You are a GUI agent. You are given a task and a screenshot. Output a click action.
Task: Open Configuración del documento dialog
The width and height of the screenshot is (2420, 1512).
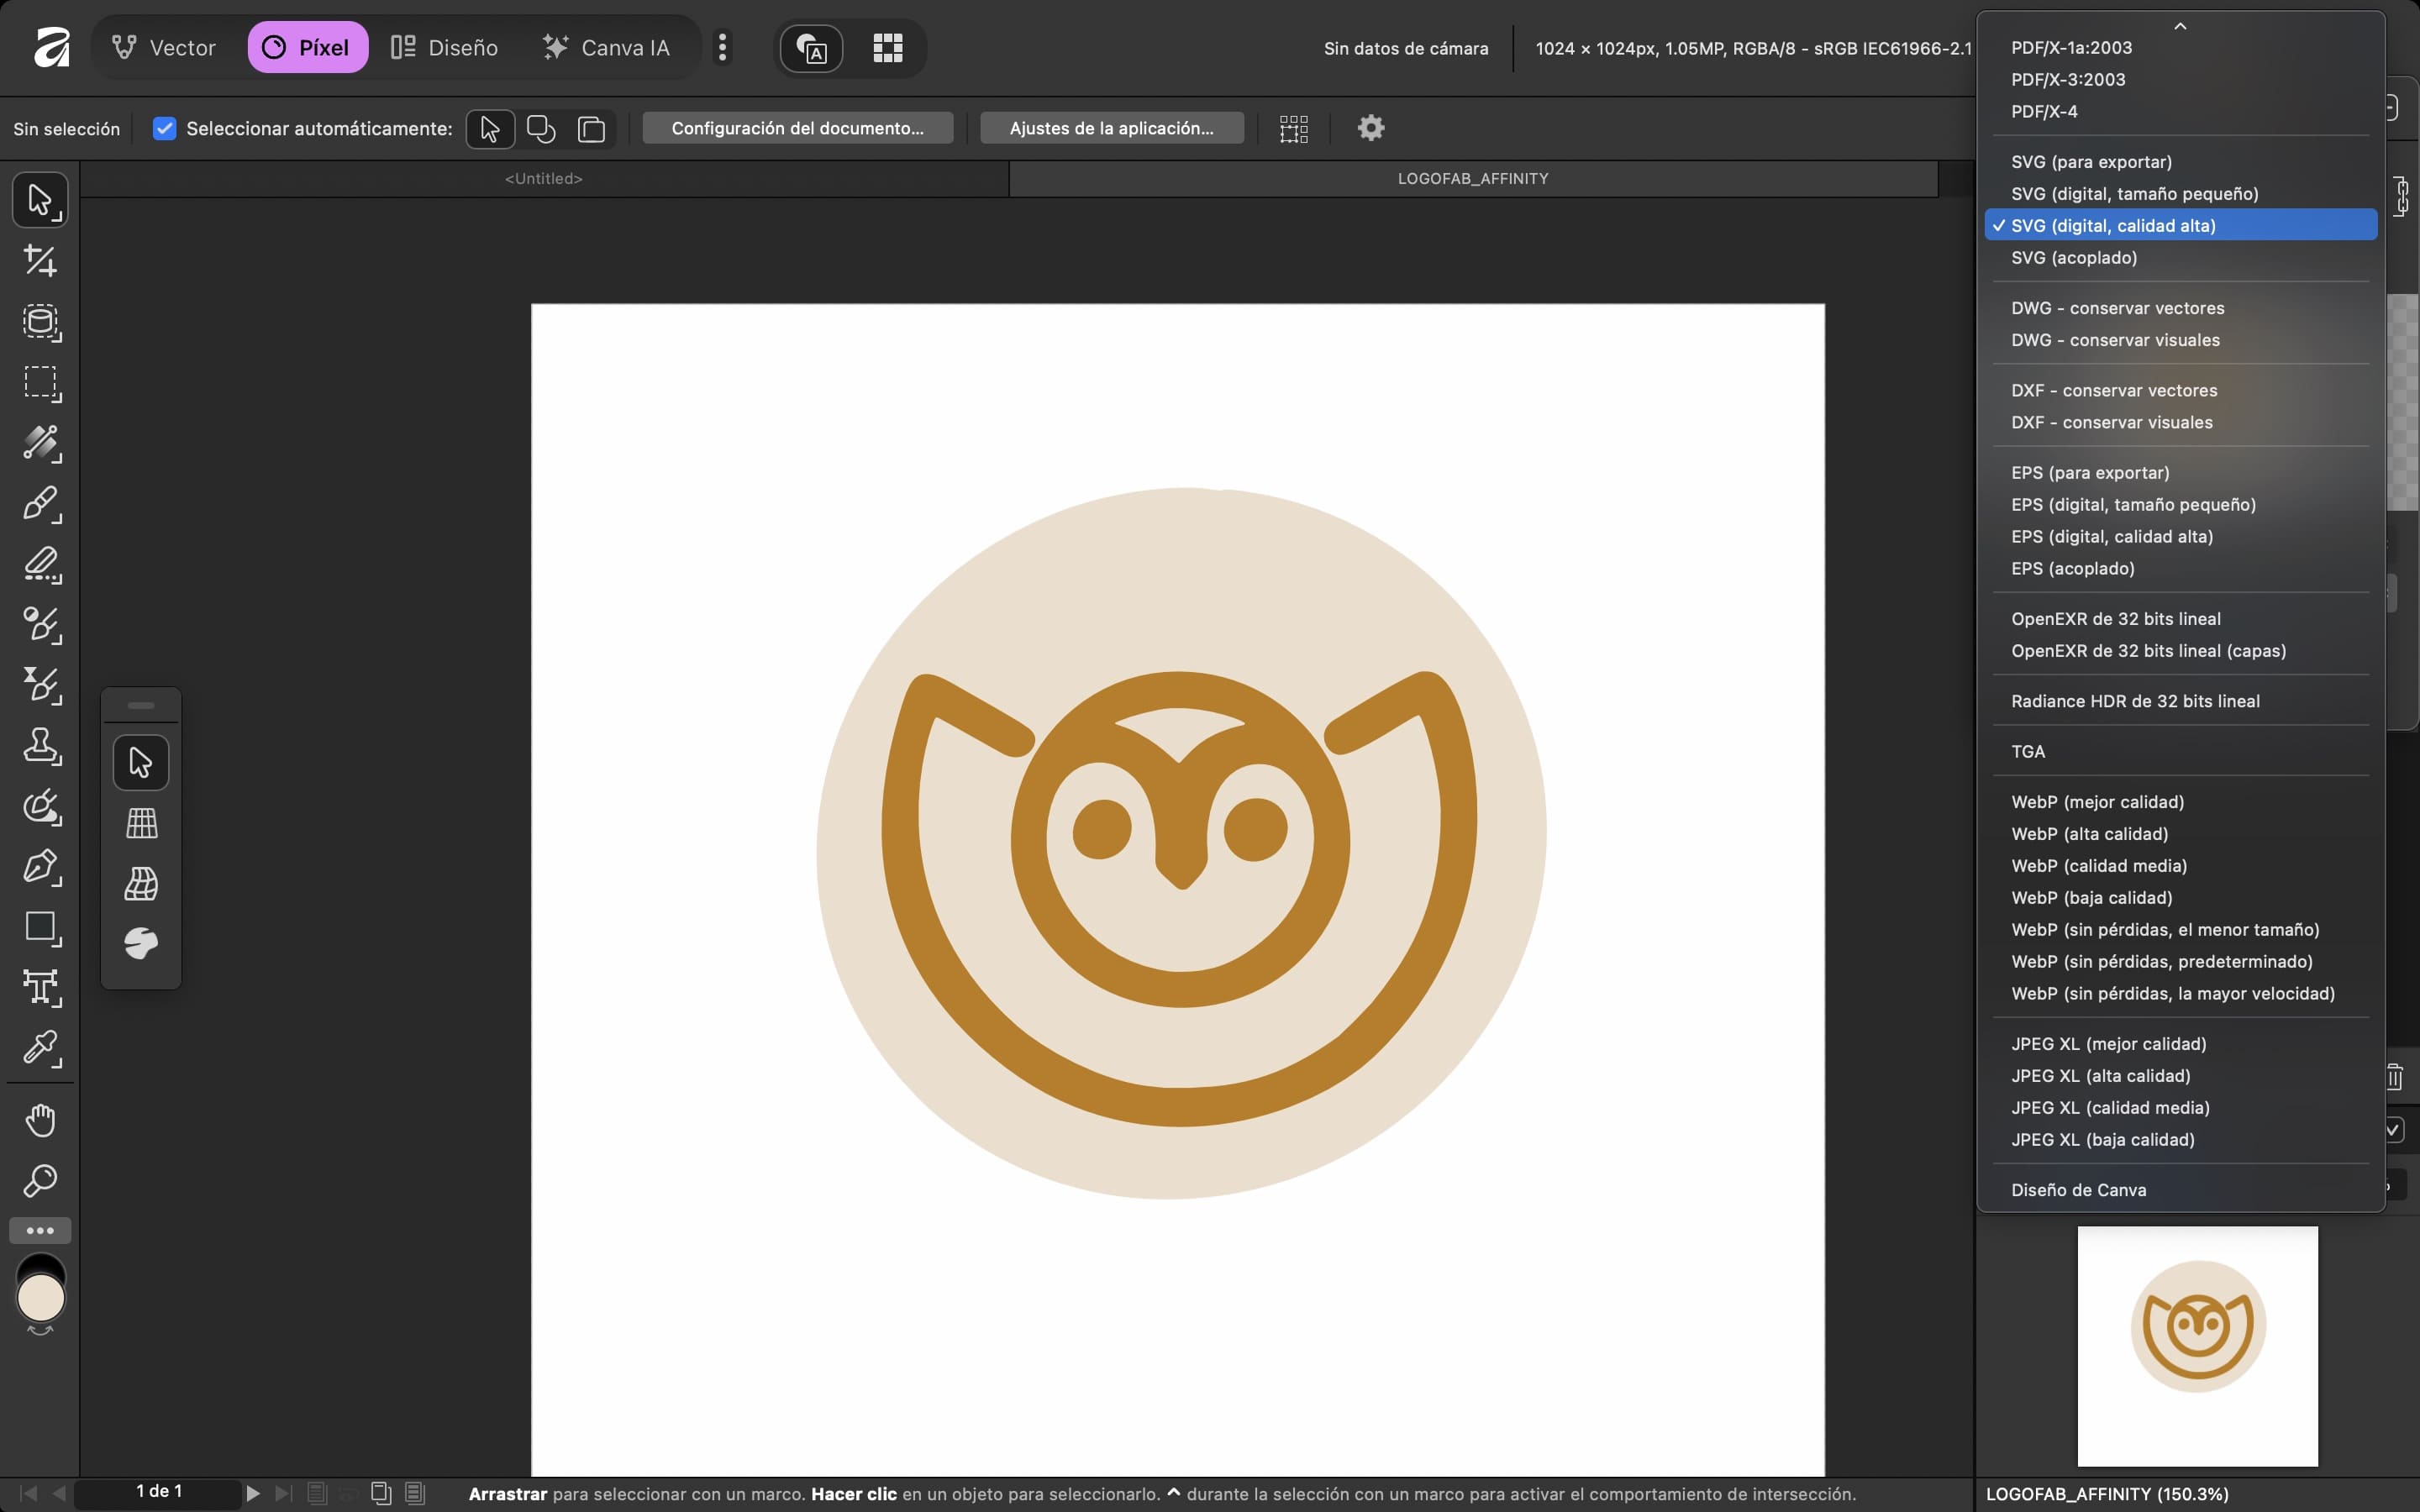[797, 128]
